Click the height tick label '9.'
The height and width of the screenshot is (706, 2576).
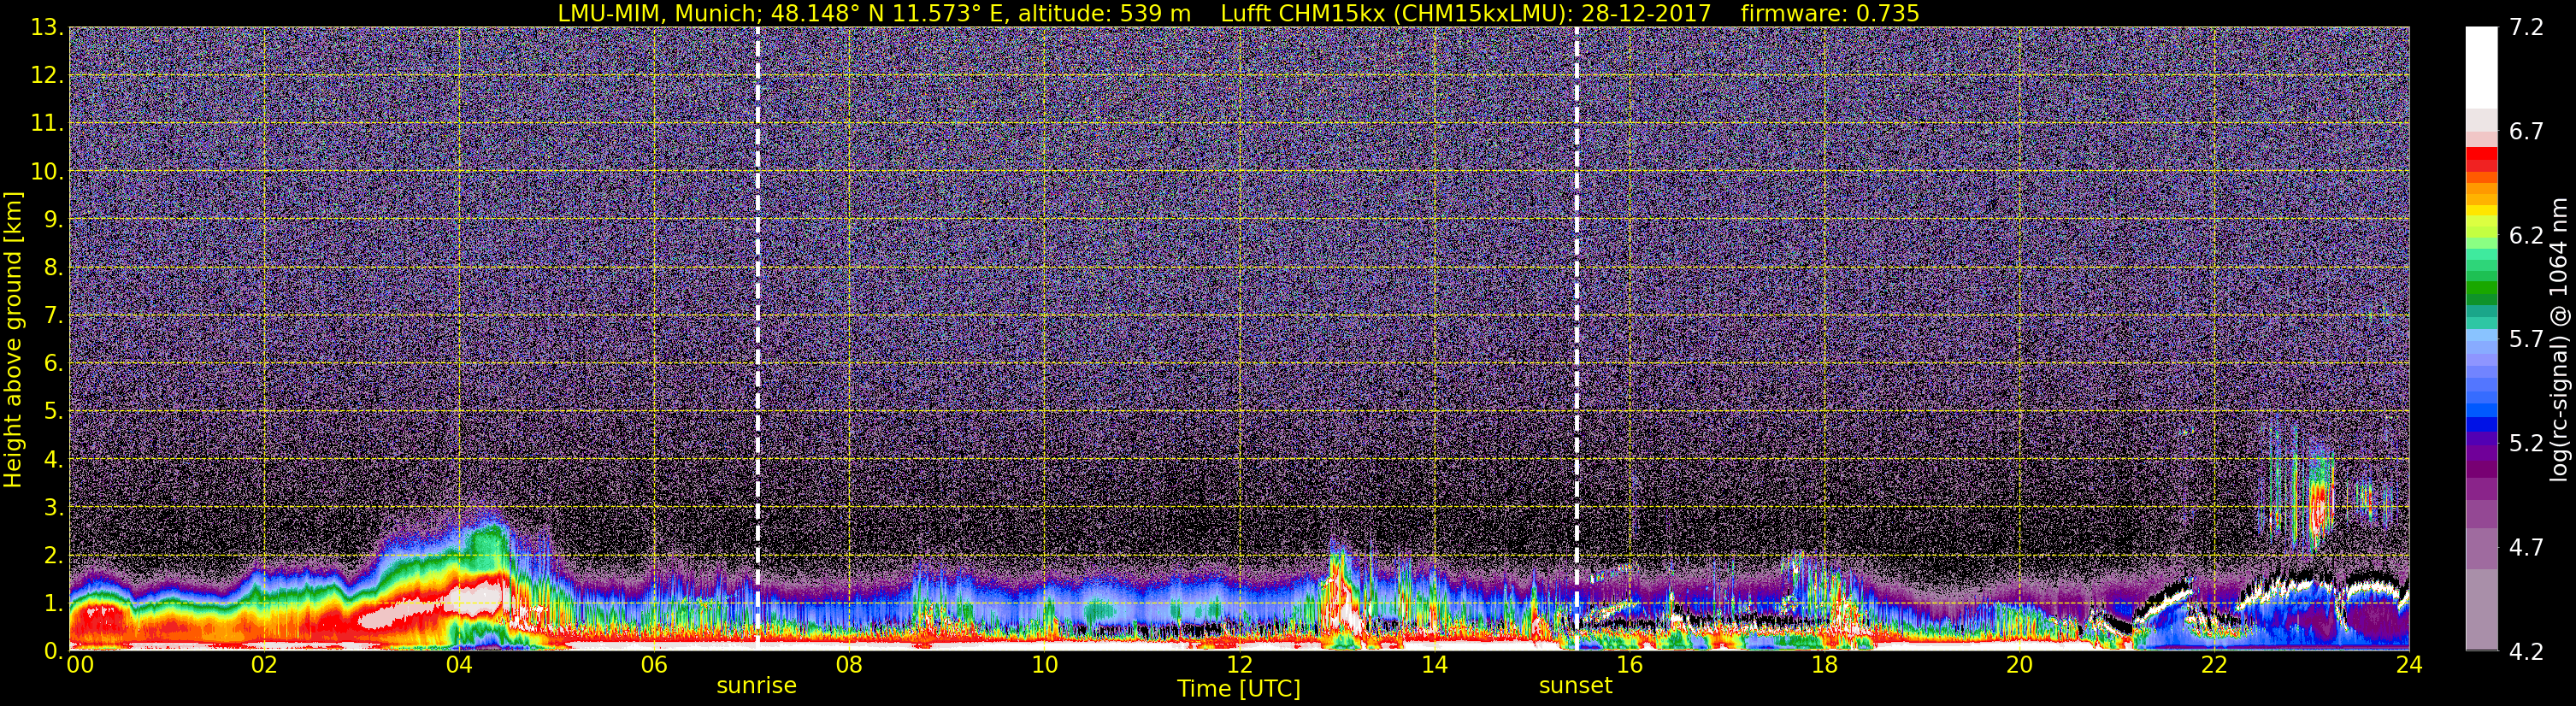[53, 219]
